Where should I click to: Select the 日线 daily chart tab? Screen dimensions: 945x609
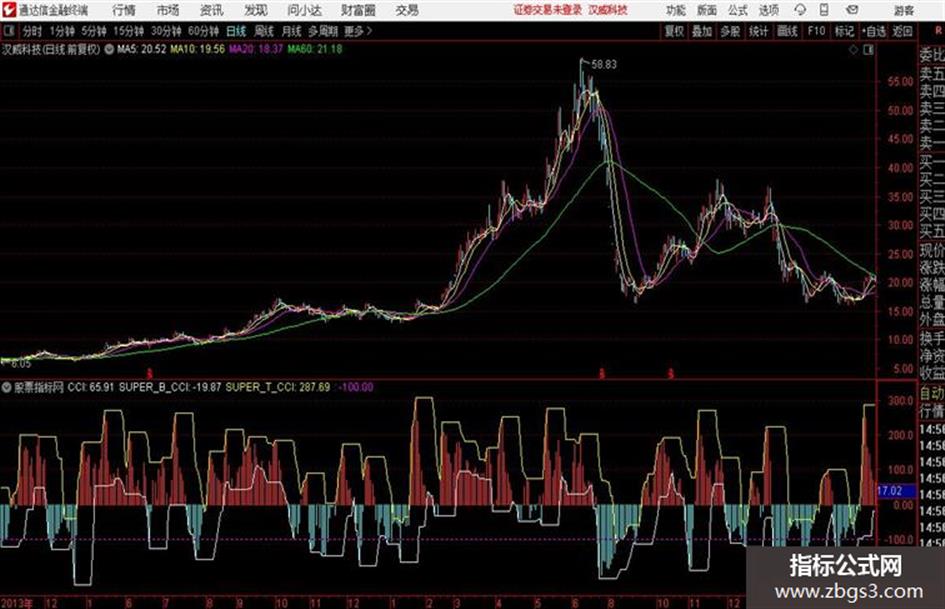point(236,31)
